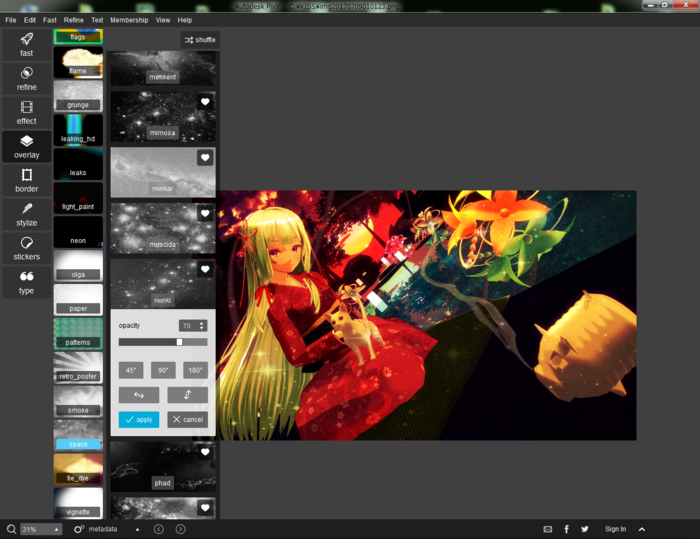Click the Sign In link
Viewport: 700px width, 539px height.
pos(615,529)
